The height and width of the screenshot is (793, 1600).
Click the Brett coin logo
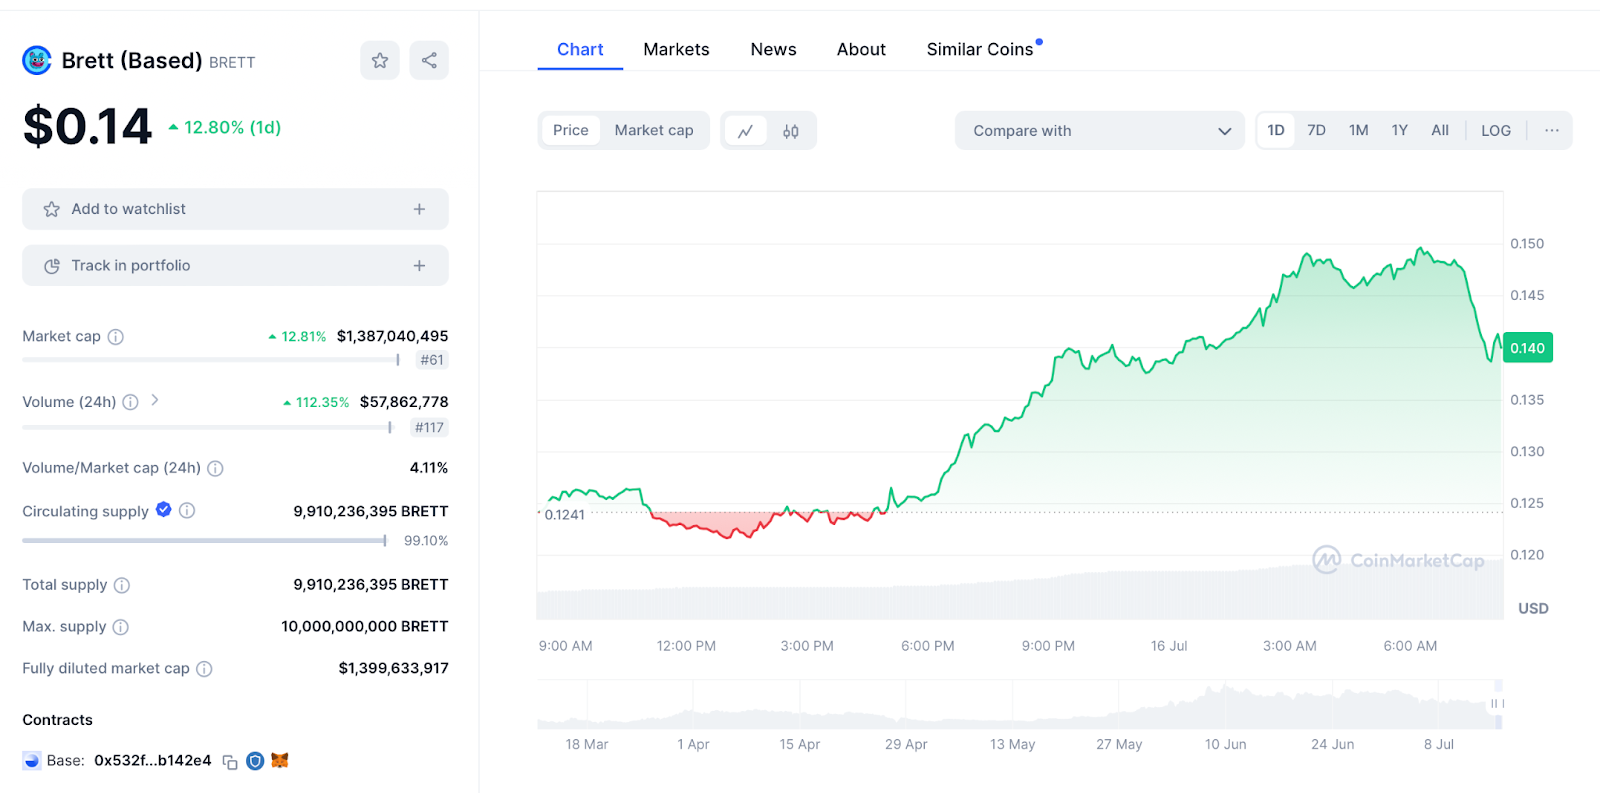click(37, 61)
